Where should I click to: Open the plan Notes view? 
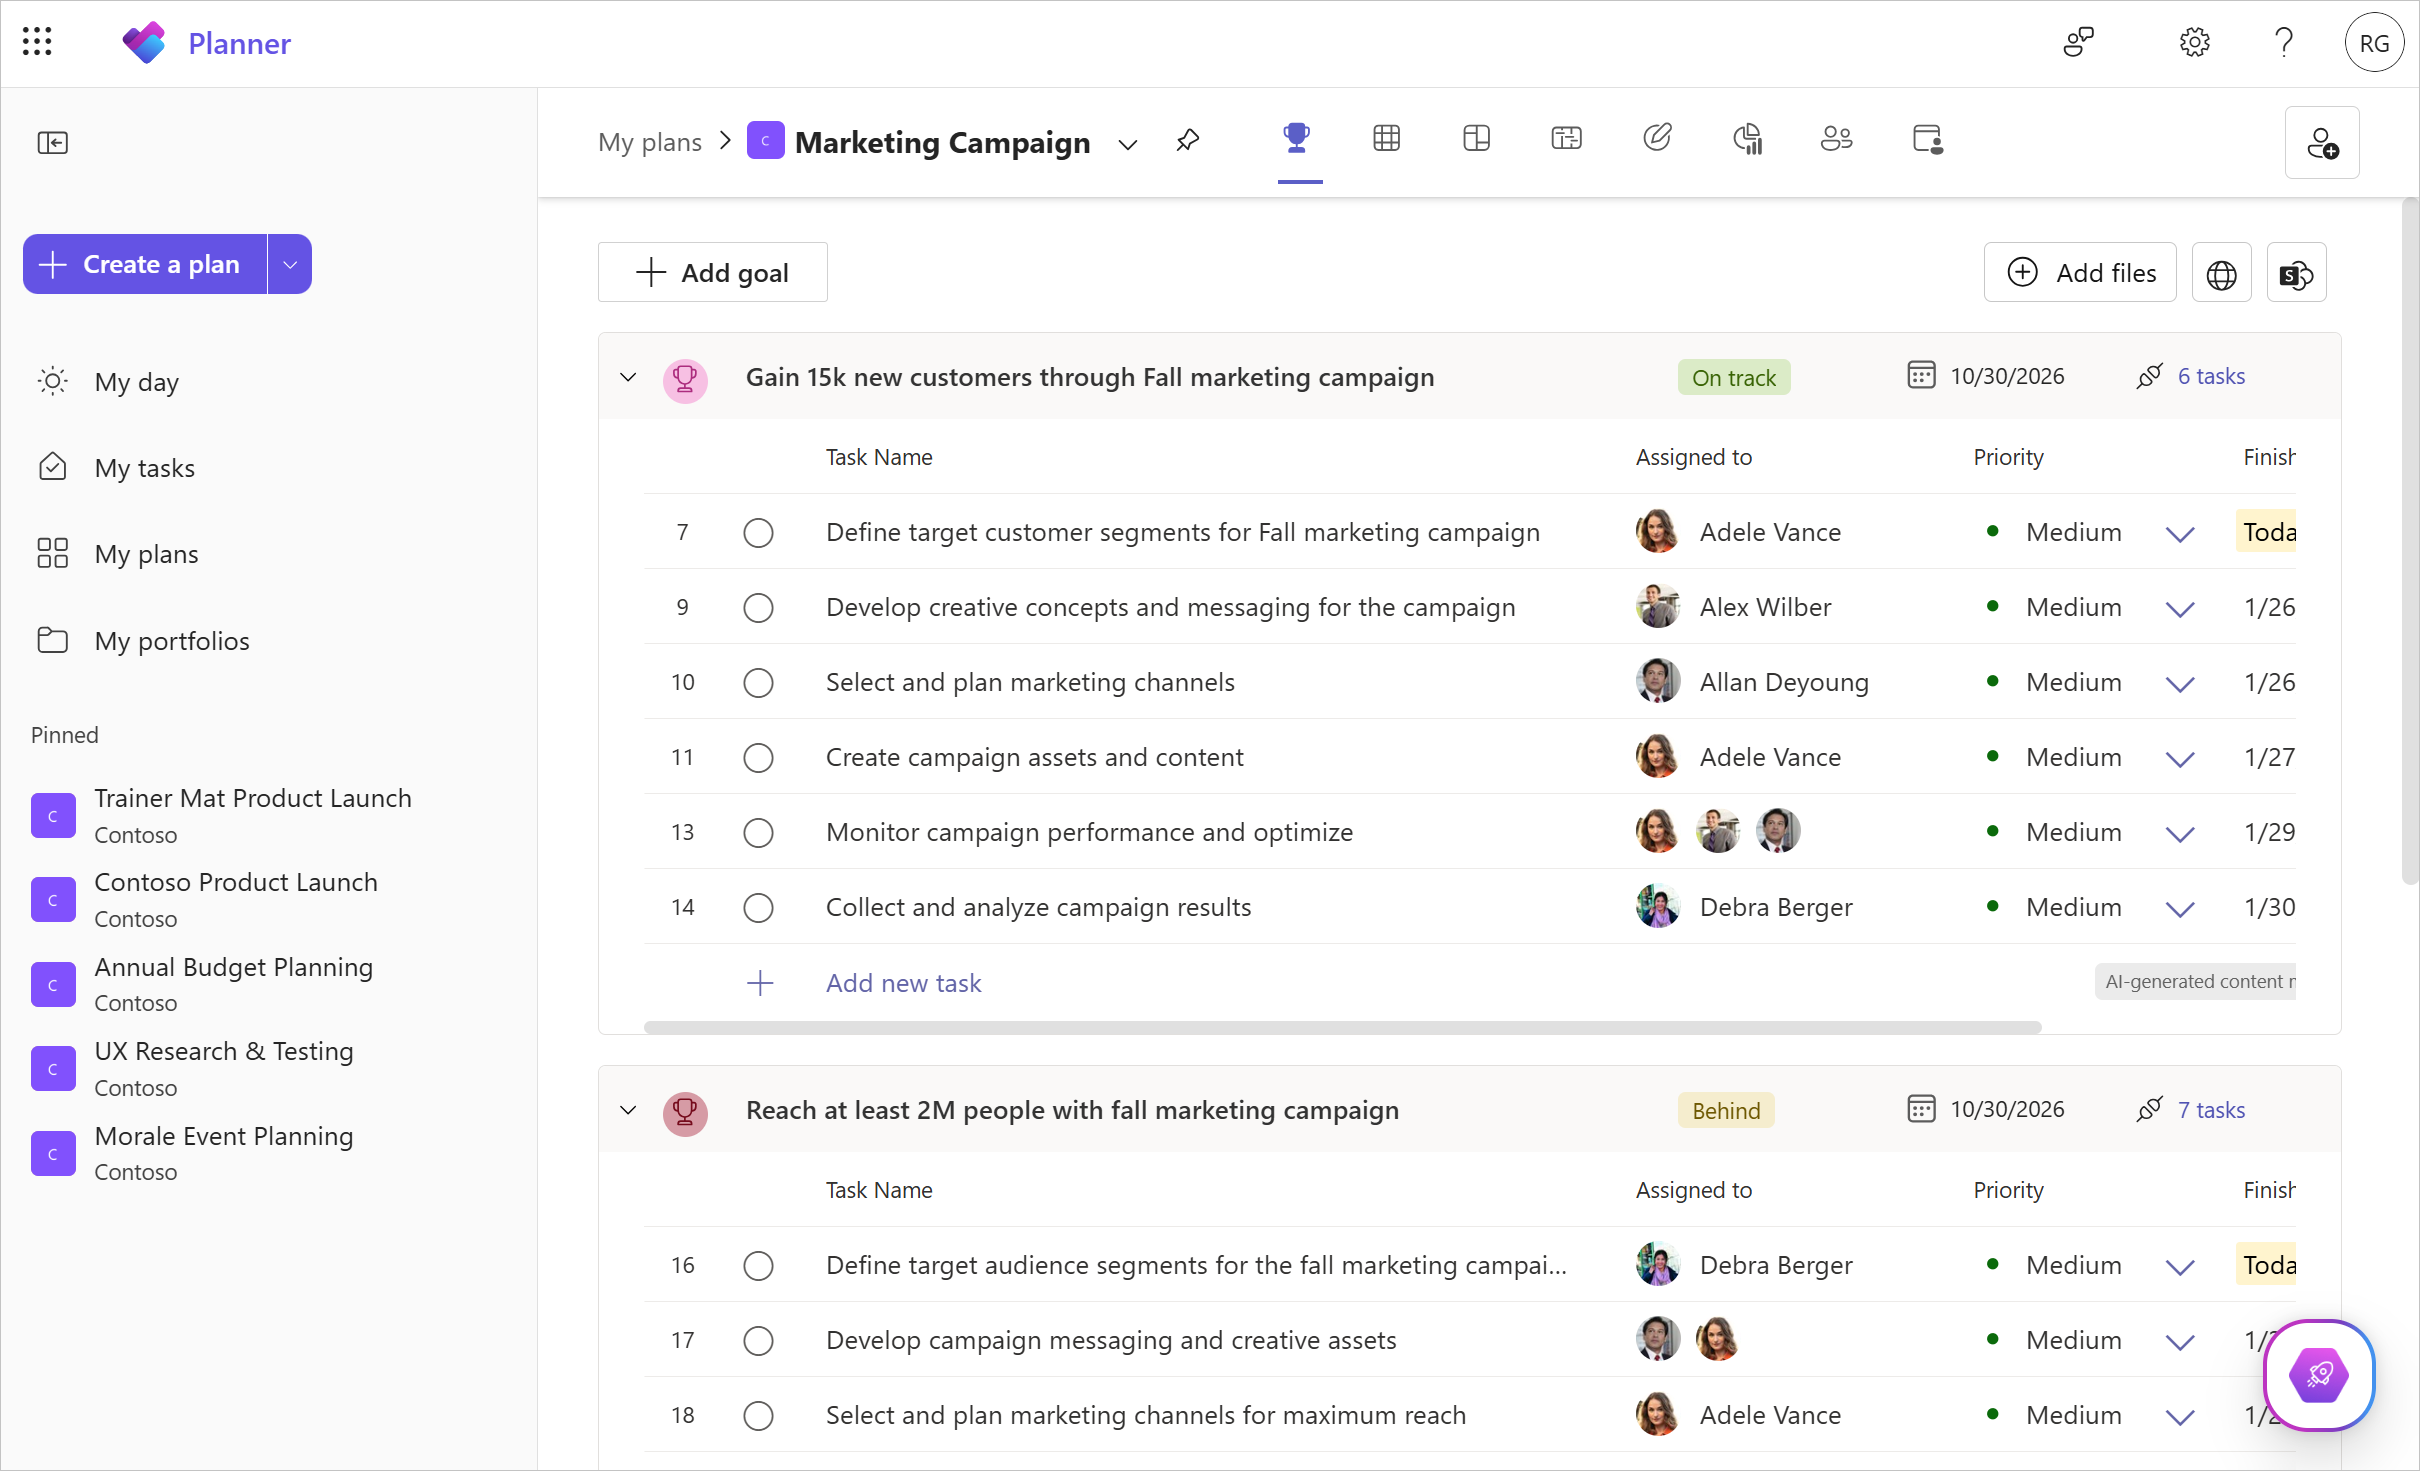pos(1658,138)
